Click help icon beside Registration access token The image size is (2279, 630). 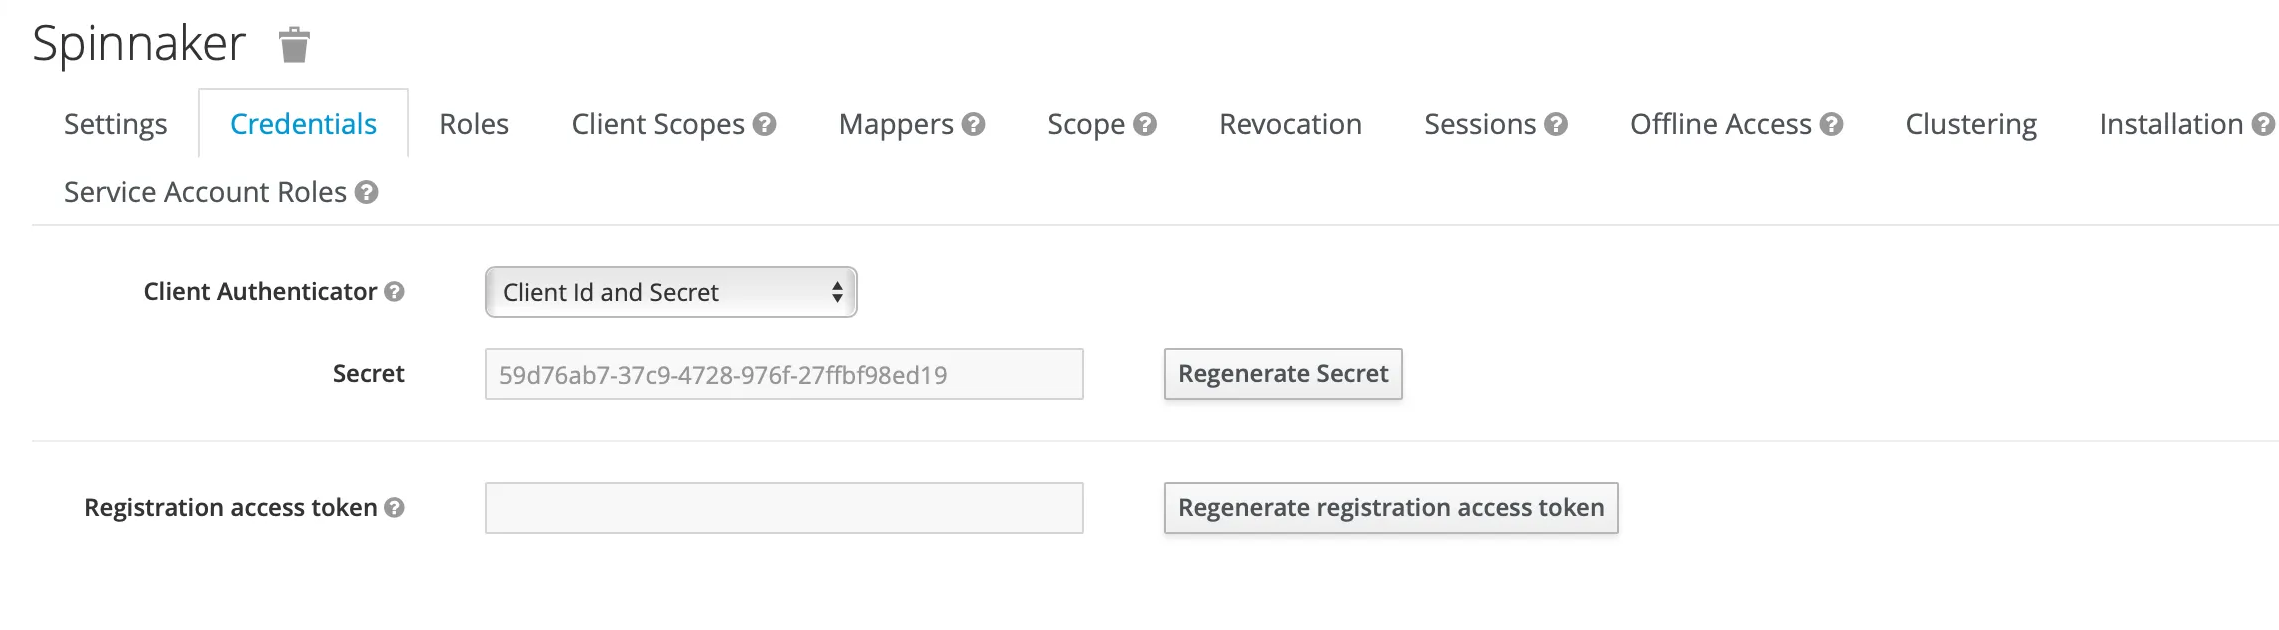tap(395, 508)
